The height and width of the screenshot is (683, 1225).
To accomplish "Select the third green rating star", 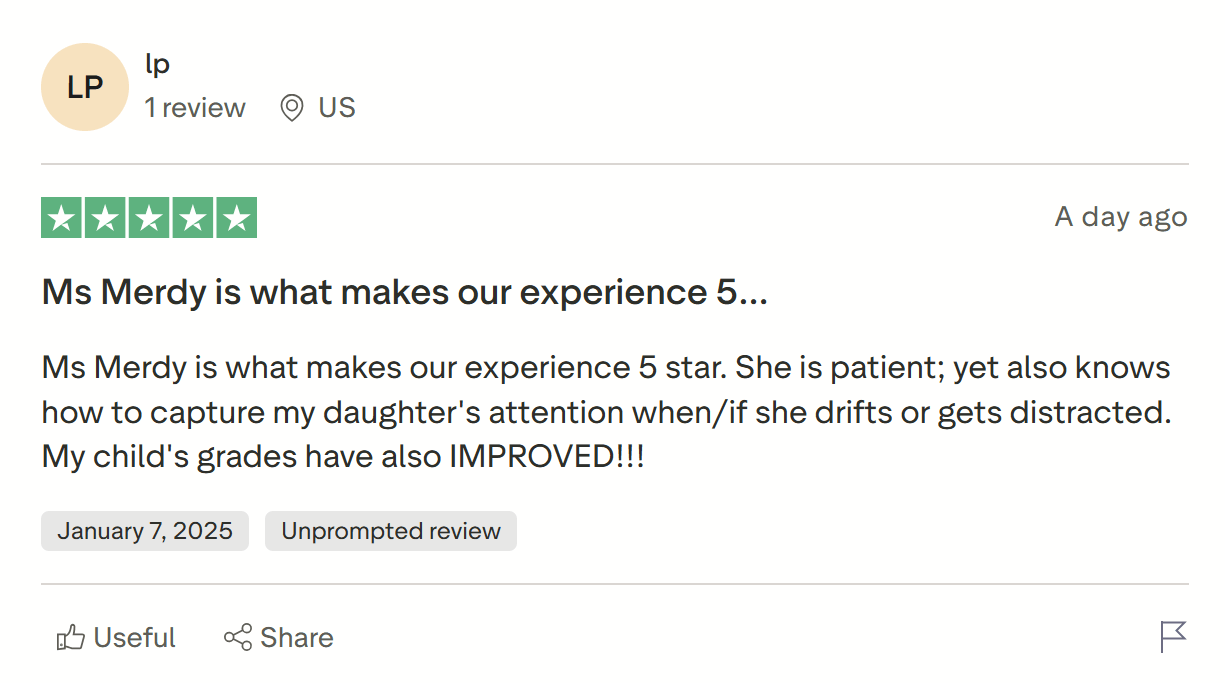I will (149, 218).
